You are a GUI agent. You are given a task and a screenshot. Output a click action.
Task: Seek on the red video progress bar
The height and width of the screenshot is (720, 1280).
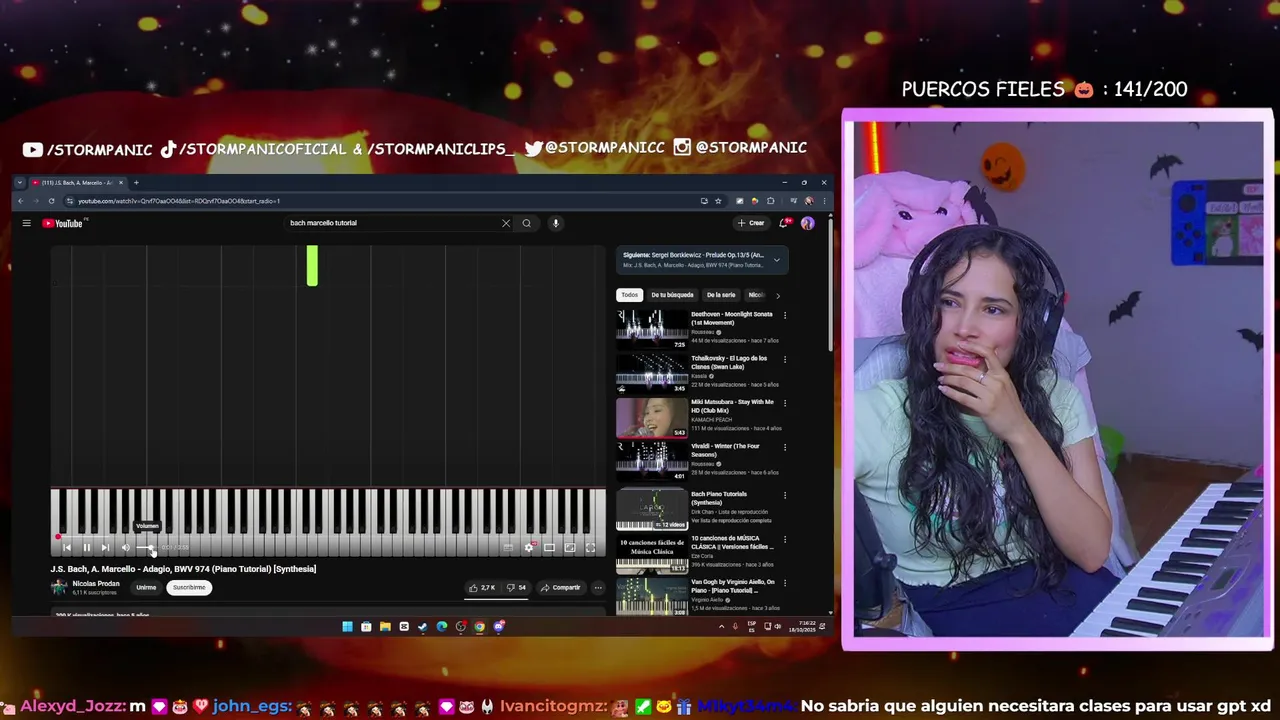click(328, 537)
